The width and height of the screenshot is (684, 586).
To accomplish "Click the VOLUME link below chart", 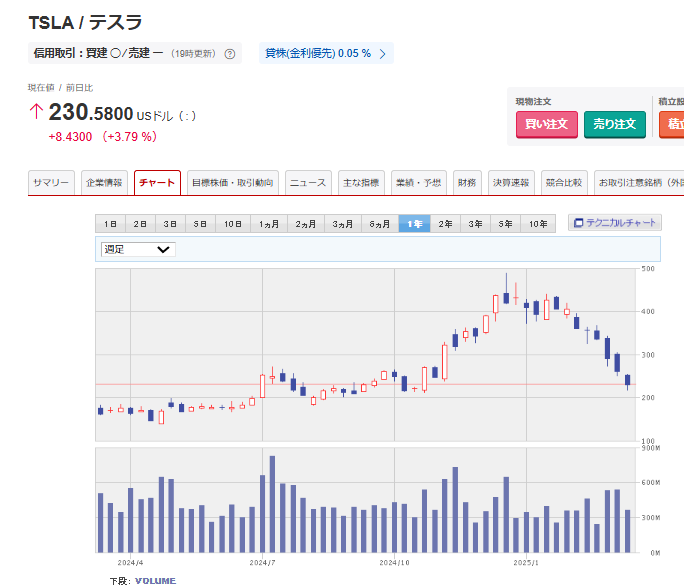I will pyautogui.click(x=155, y=581).
